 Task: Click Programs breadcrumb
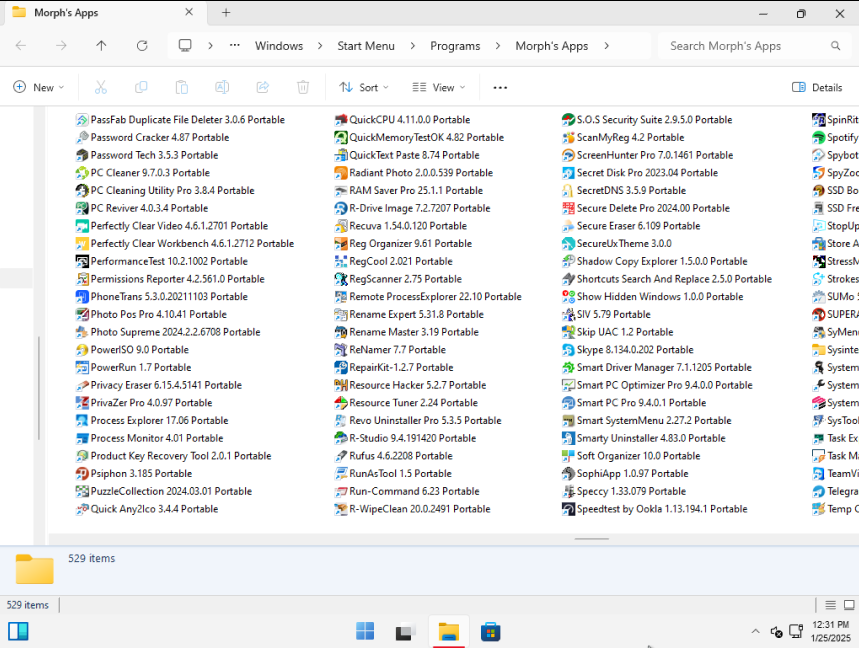point(455,45)
